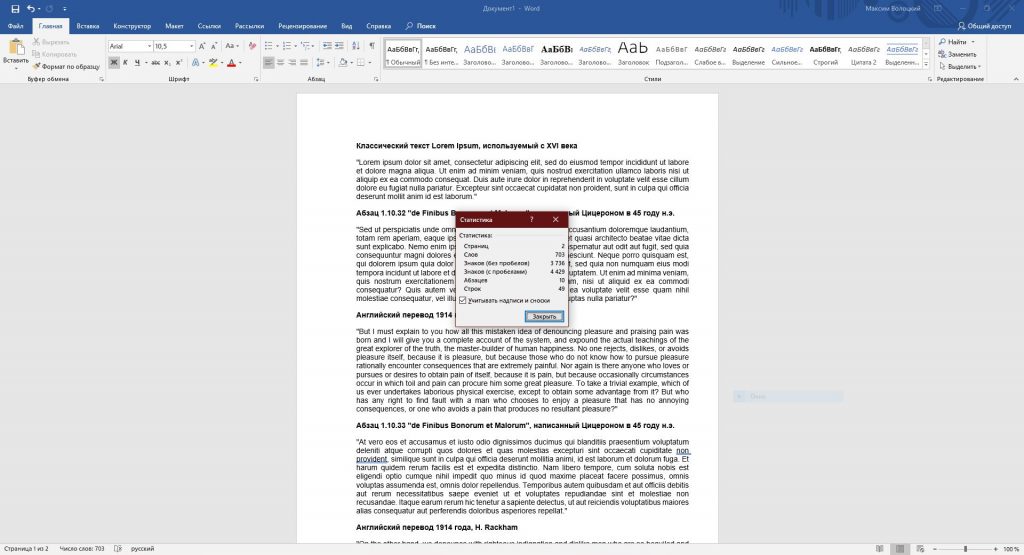Viewport: 1024px width, 555px height.
Task: Open the bullet list style dropdown arrow
Action: [276, 46]
